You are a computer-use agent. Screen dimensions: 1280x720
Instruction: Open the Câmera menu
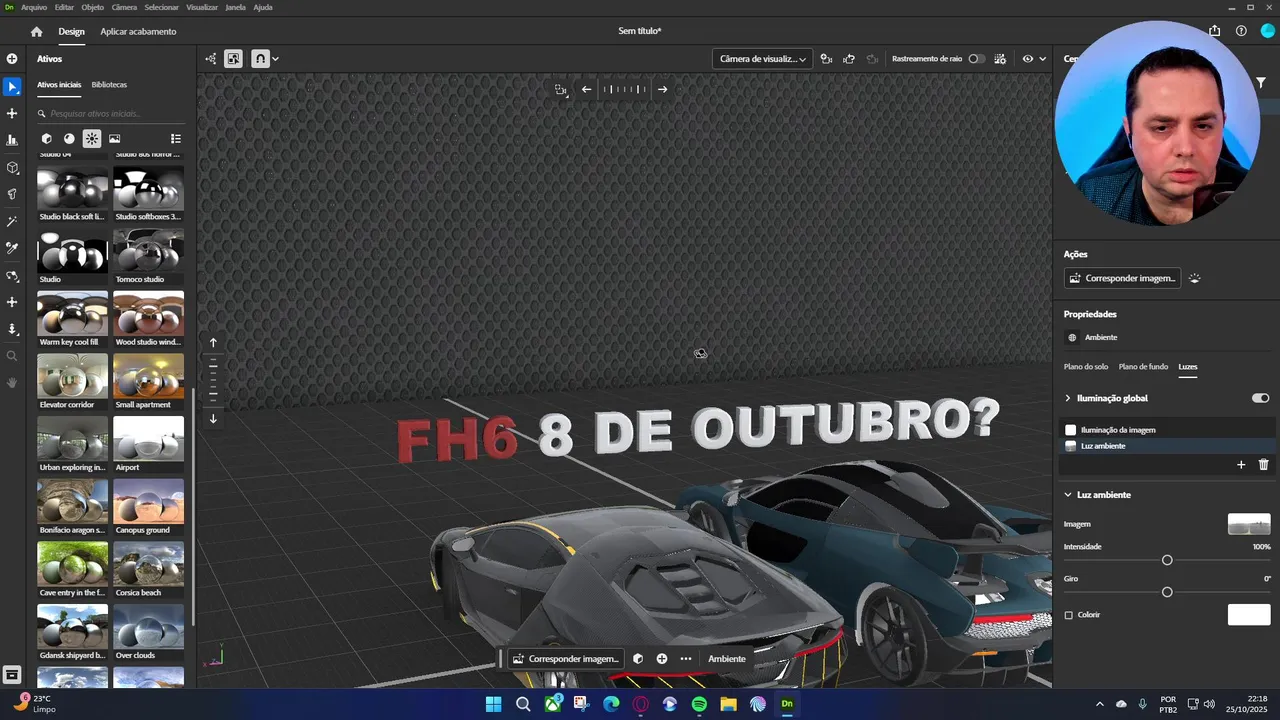(x=124, y=7)
